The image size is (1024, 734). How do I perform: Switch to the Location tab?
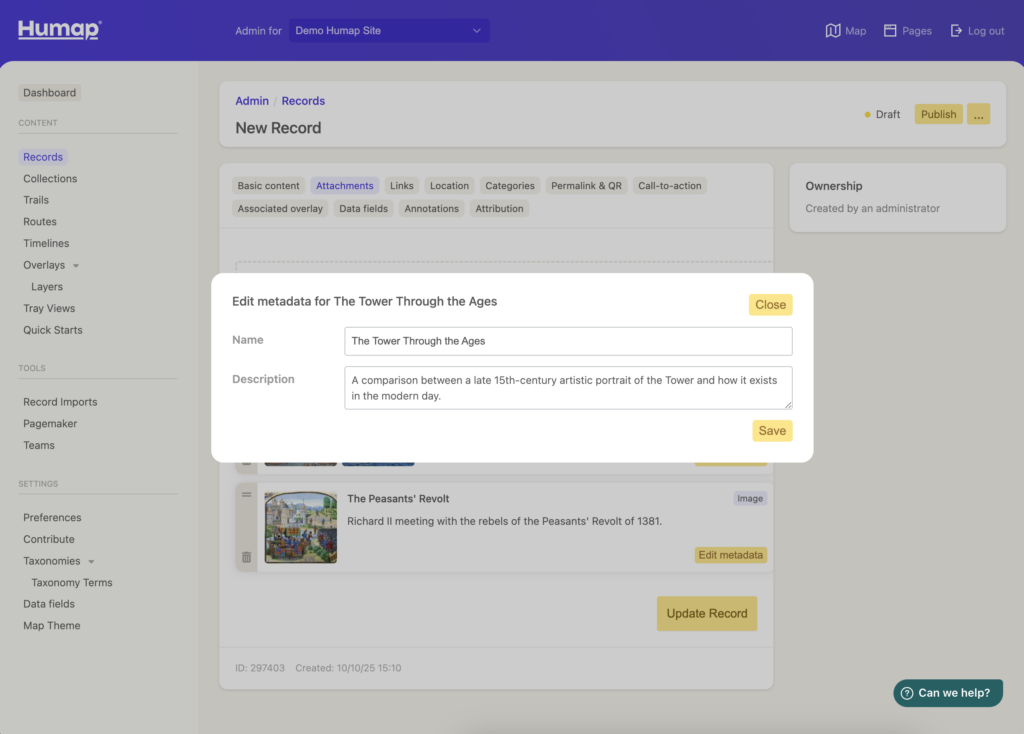[x=449, y=186]
